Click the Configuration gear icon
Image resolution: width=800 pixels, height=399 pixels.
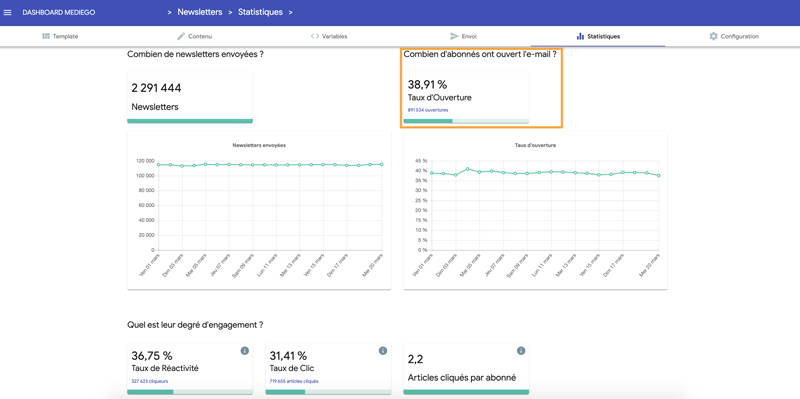(x=713, y=36)
